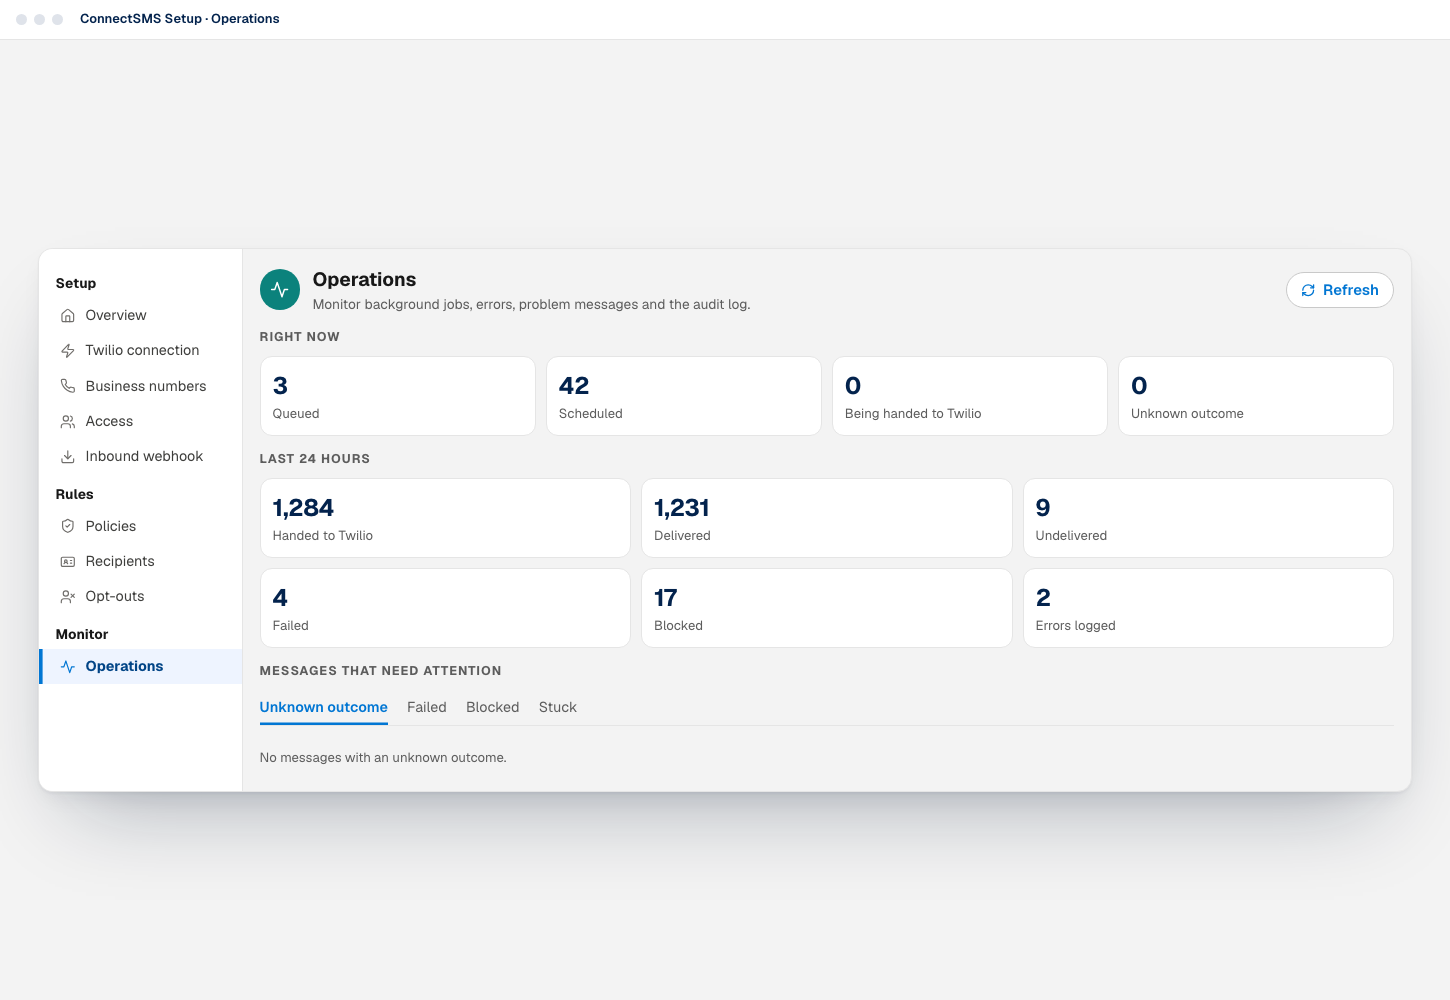Click the 'No messages with an unknown outcome.' text
The image size is (1450, 1000).
(383, 758)
